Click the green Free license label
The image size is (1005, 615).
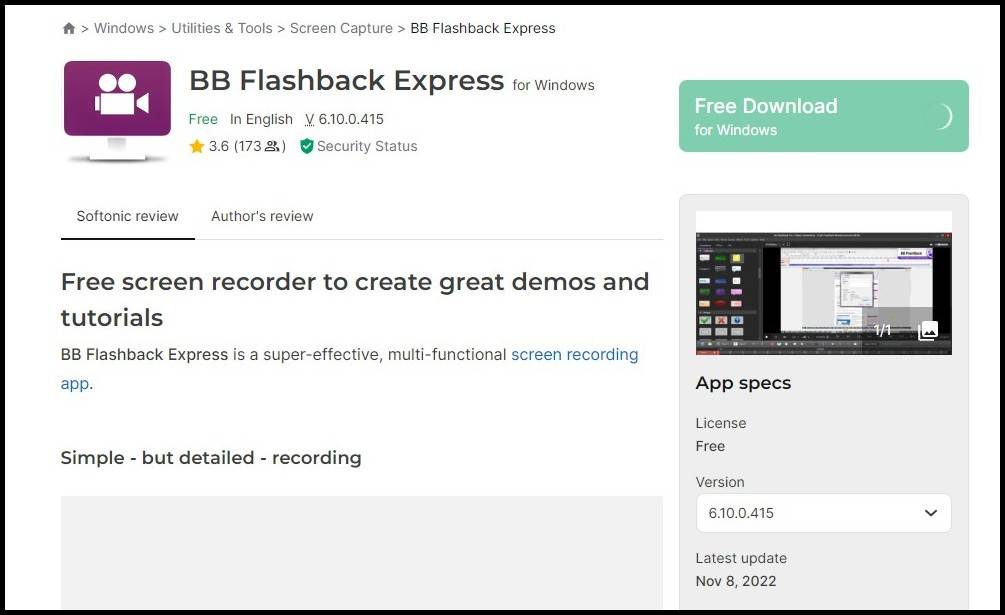[x=203, y=119]
